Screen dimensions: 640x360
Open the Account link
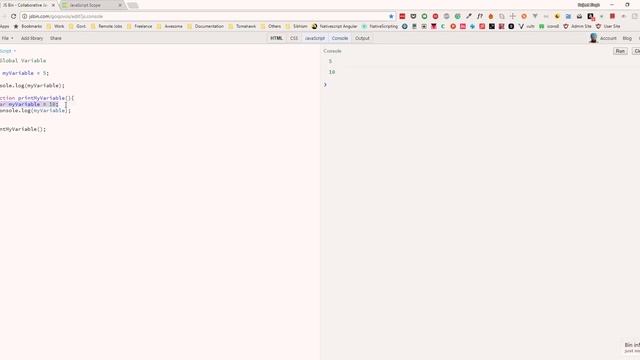[x=608, y=38]
